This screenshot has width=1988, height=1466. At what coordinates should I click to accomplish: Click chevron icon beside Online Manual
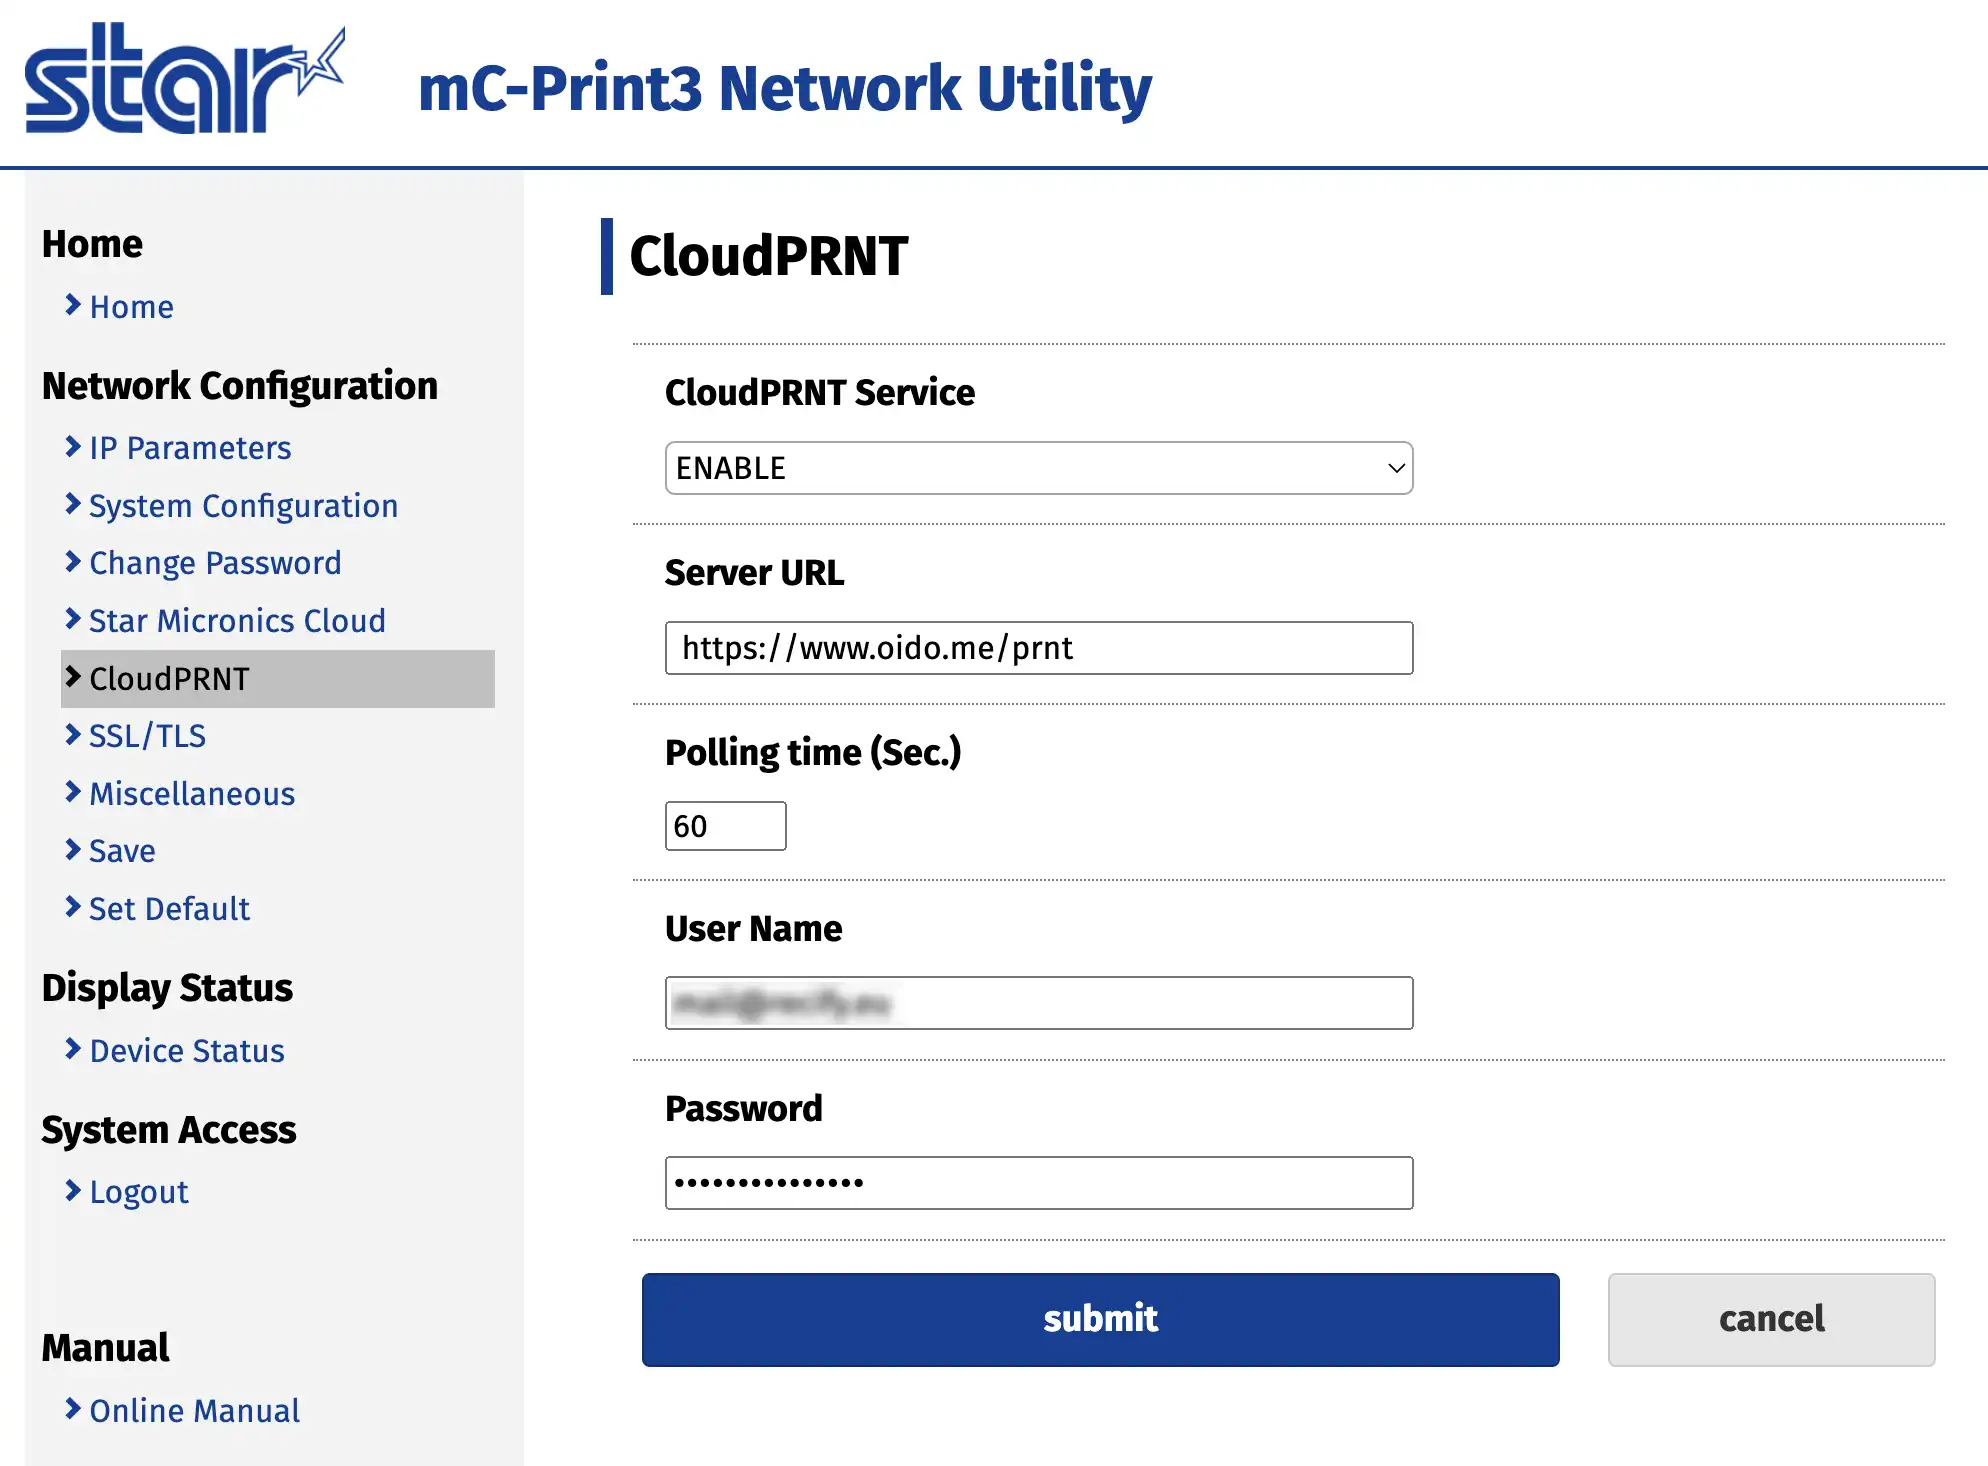coord(73,1409)
